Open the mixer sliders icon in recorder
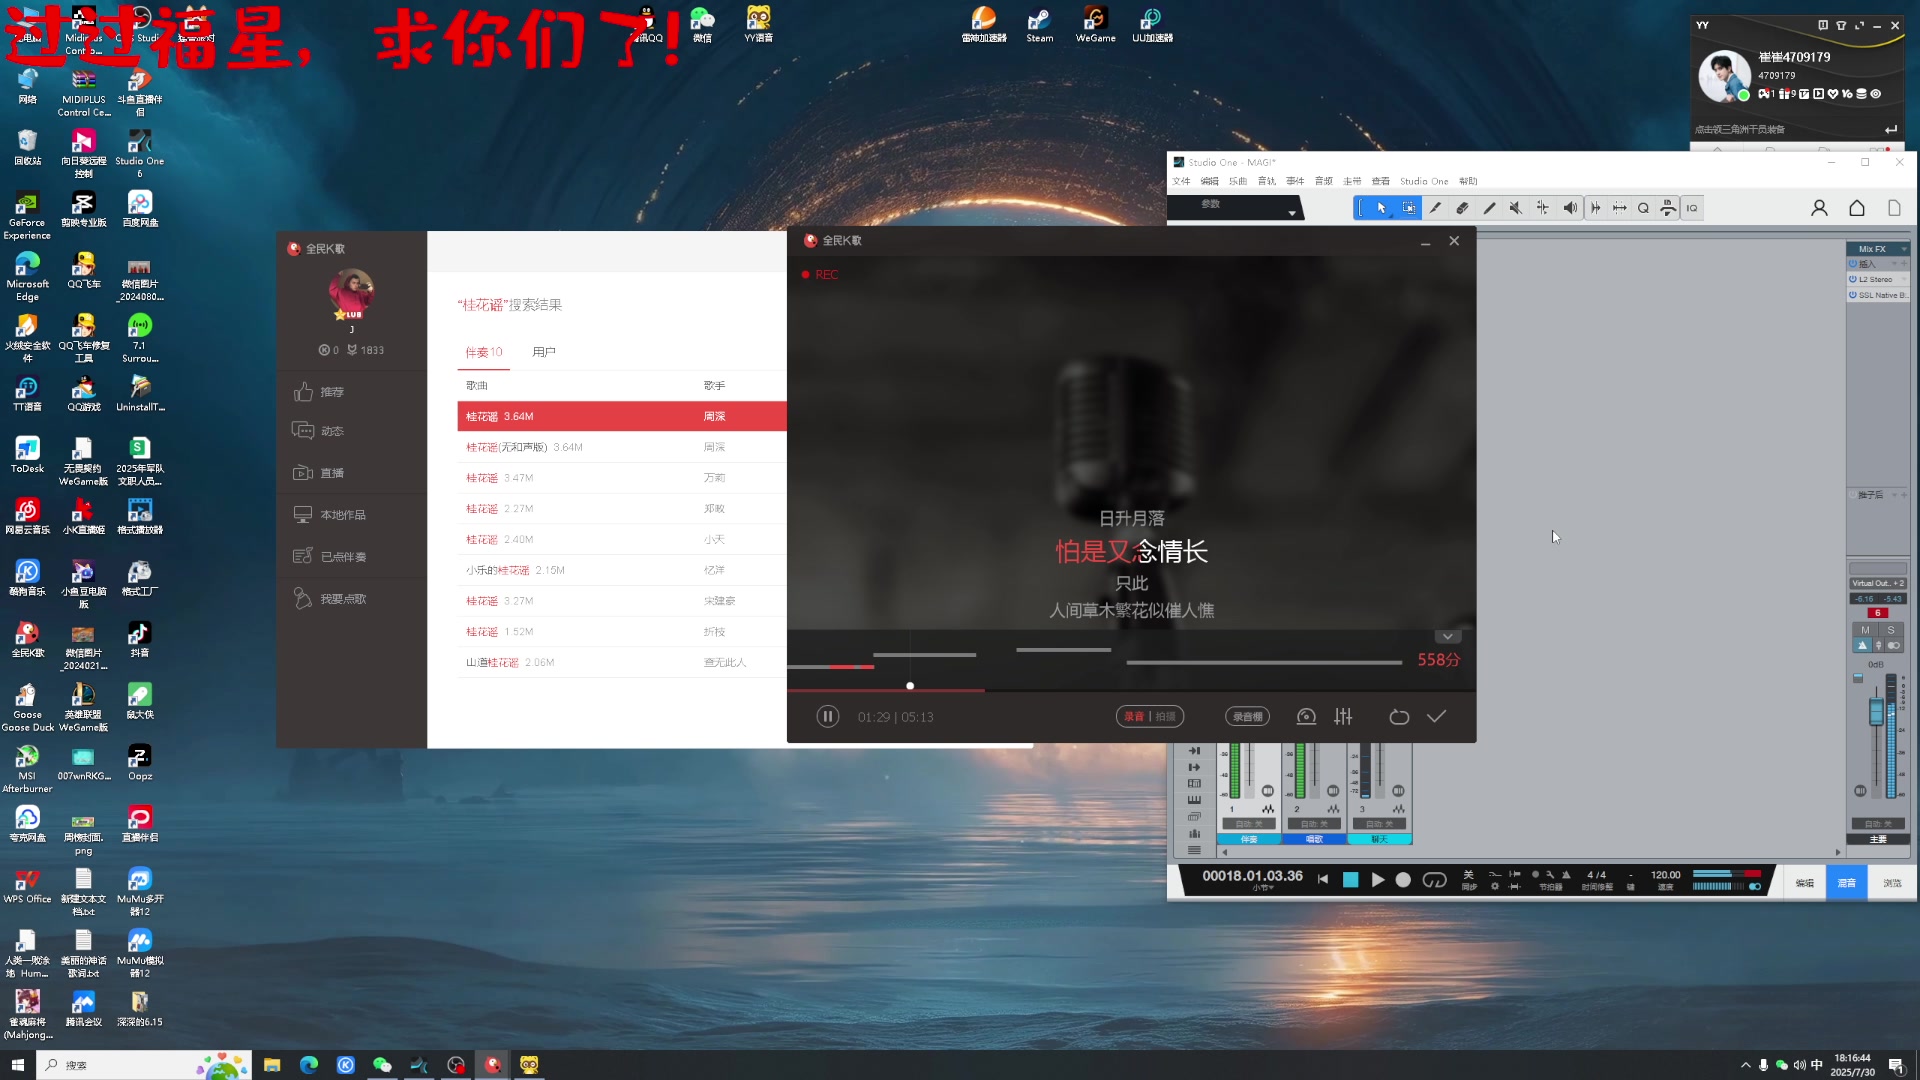 [1343, 717]
